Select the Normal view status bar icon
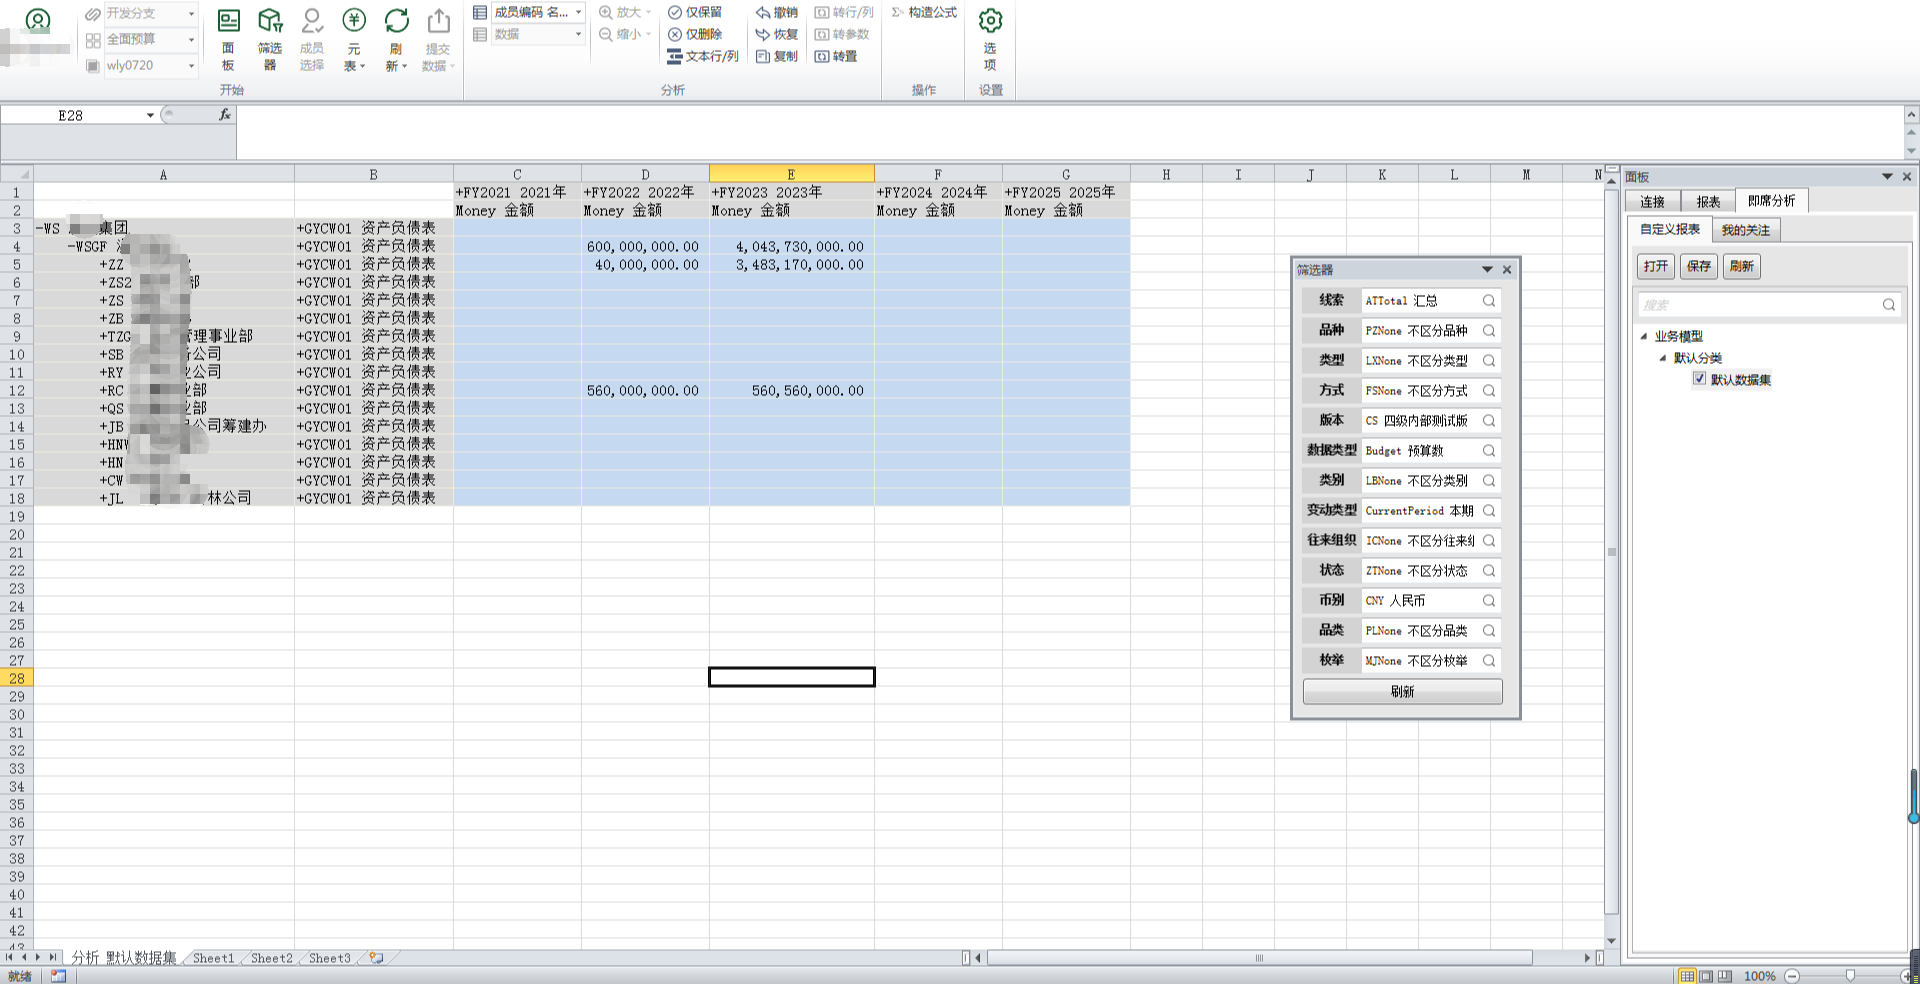Viewport: 1920px width, 984px height. point(1687,976)
